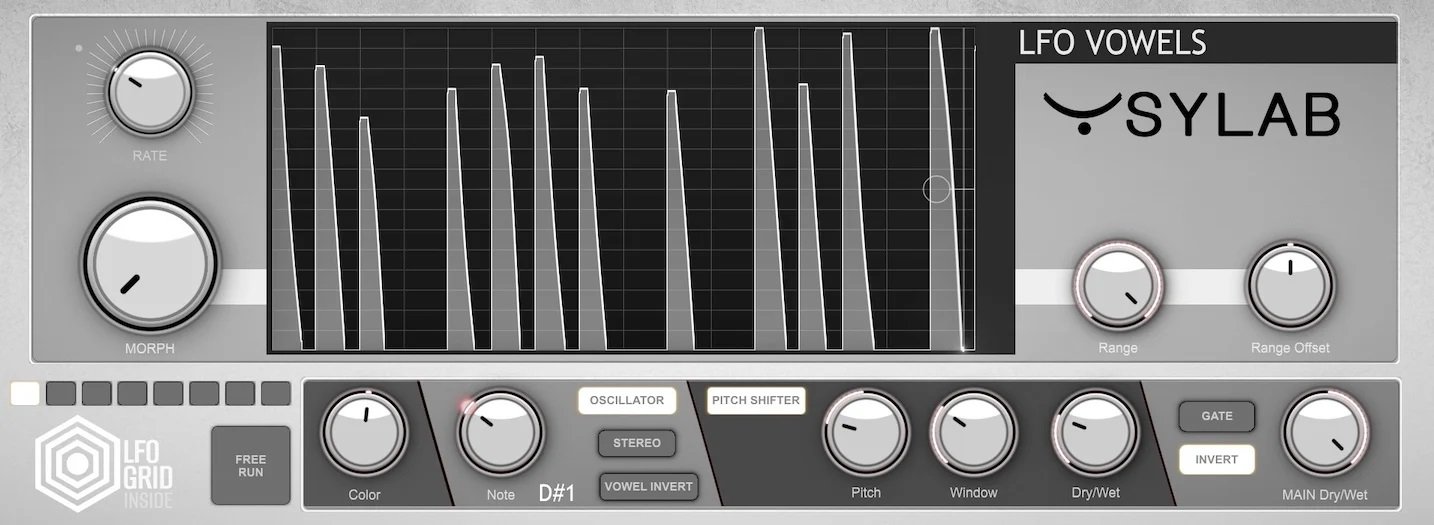Screen dimensions: 1434x525
Task: Switch to the Pitch Shifter tab
Action: pyautogui.click(x=756, y=401)
